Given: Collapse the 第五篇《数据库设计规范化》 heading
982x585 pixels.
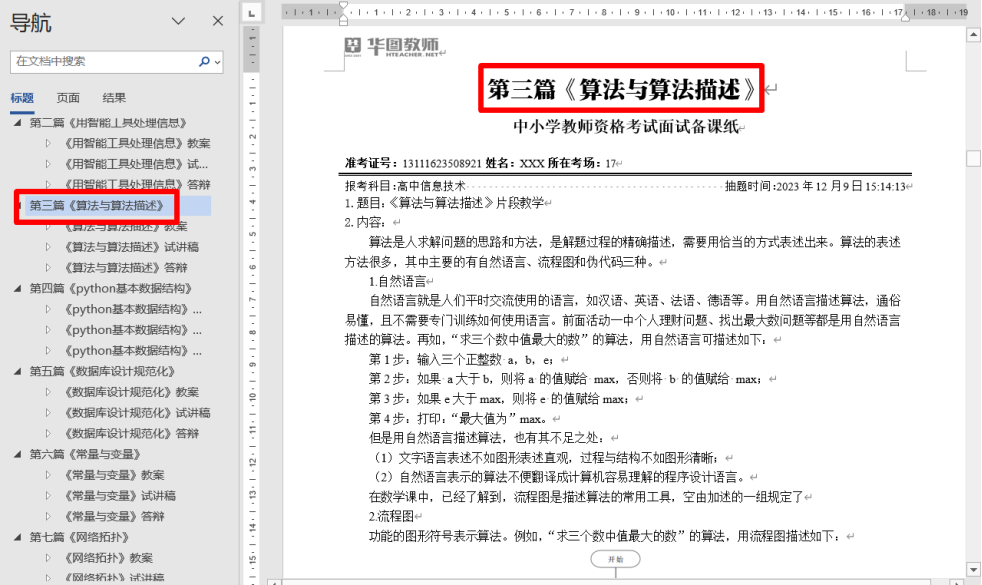Looking at the screenshot, I should point(17,371).
